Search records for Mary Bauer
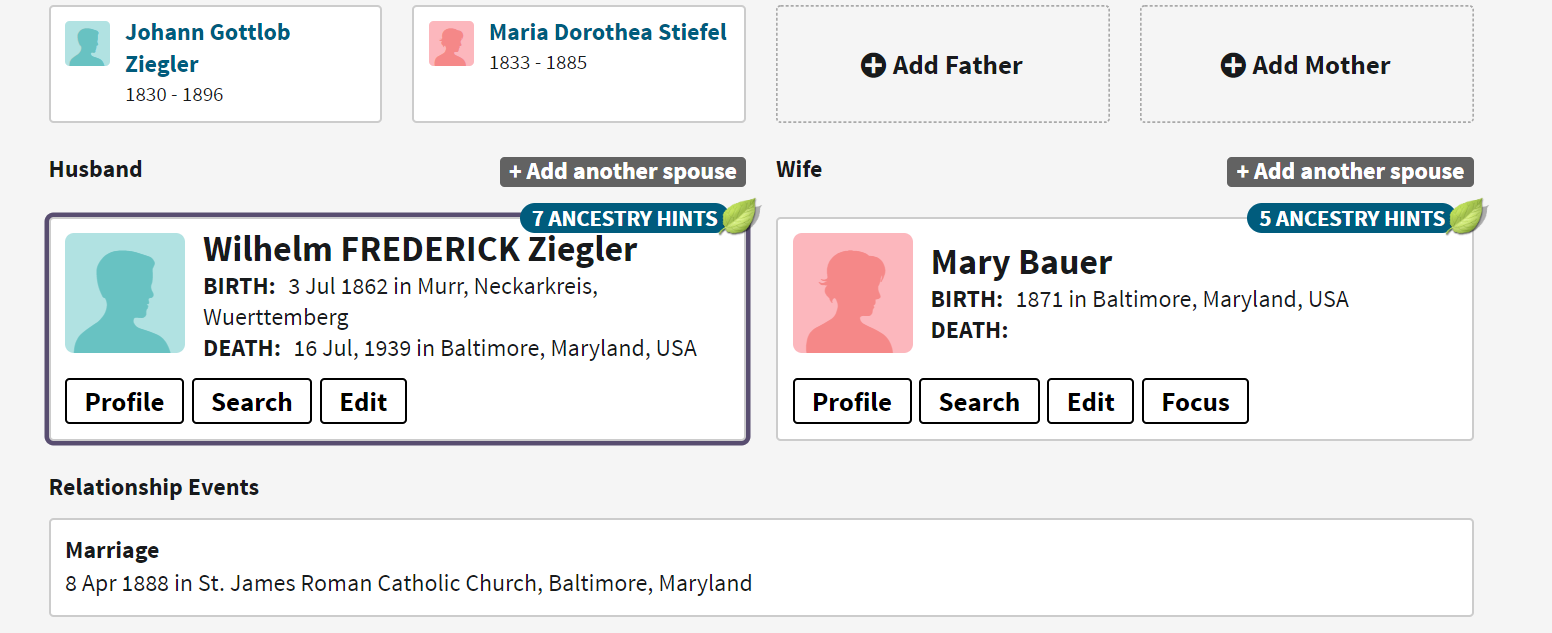The image size is (1552, 633). point(979,401)
